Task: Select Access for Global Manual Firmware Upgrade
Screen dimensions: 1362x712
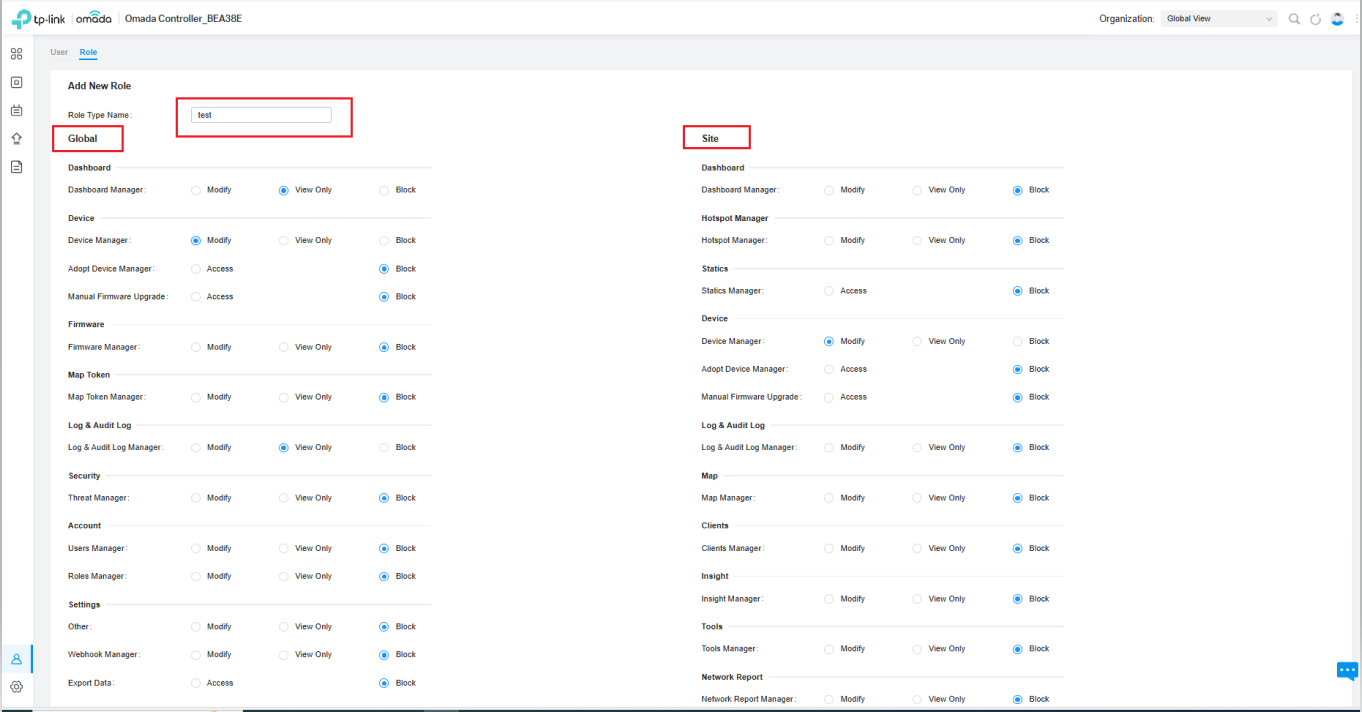Action: [195, 297]
